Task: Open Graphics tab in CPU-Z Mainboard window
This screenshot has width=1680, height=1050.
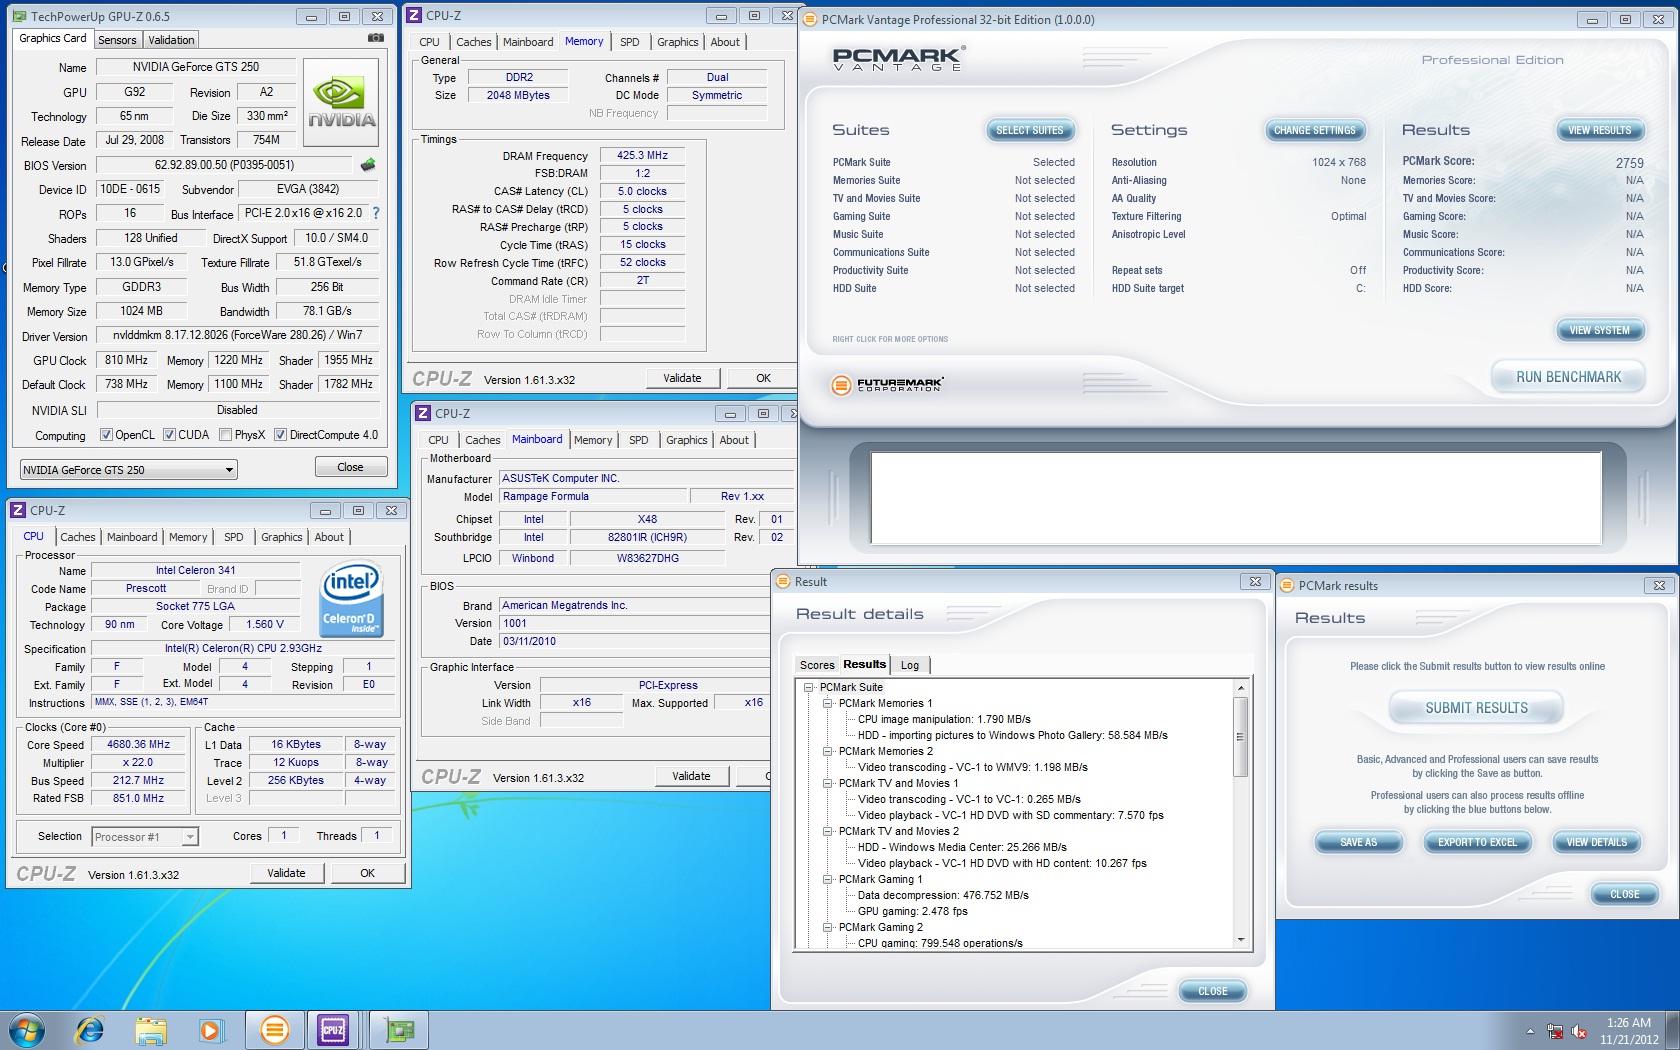Action: pos(686,440)
